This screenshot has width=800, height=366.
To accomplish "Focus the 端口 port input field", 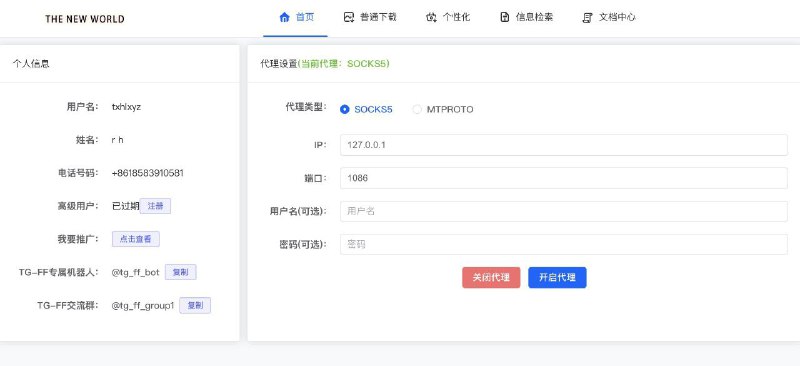I will [x=564, y=178].
